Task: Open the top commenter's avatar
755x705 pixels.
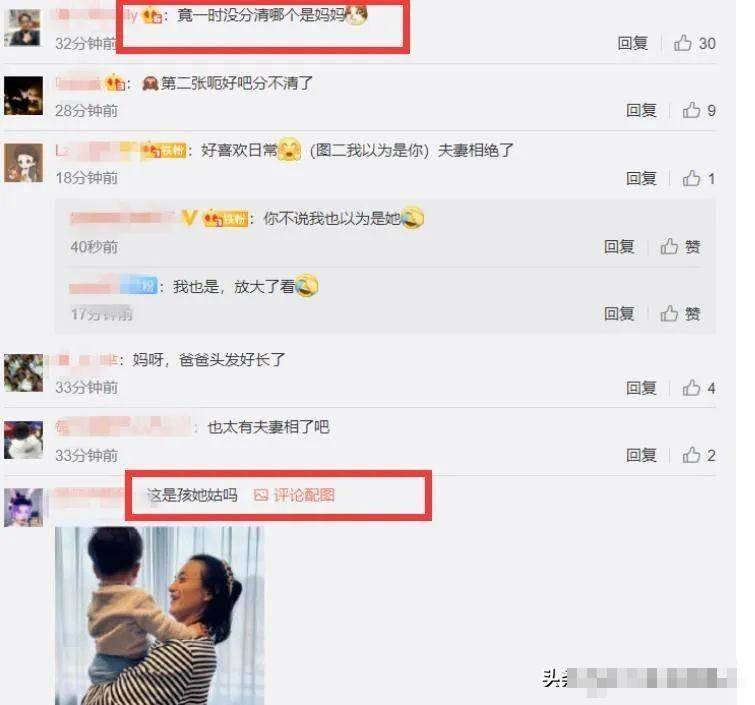Action: click(23, 27)
